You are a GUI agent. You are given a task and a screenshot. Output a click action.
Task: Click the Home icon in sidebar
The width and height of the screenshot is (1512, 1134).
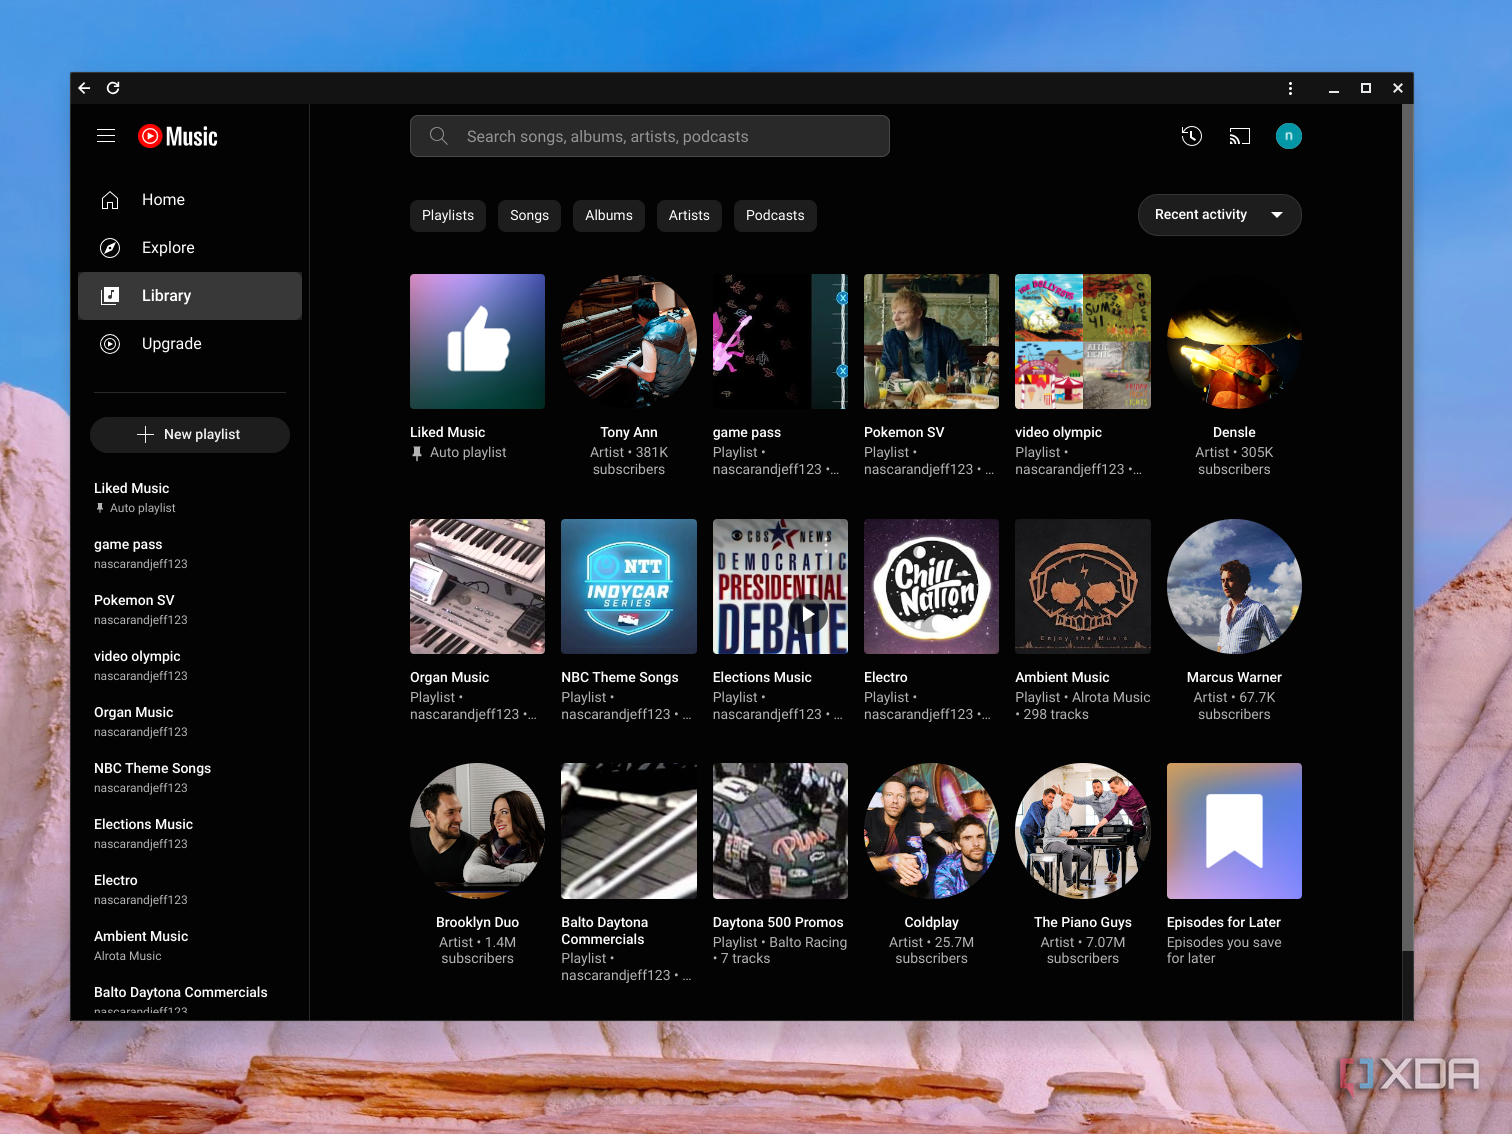click(110, 200)
